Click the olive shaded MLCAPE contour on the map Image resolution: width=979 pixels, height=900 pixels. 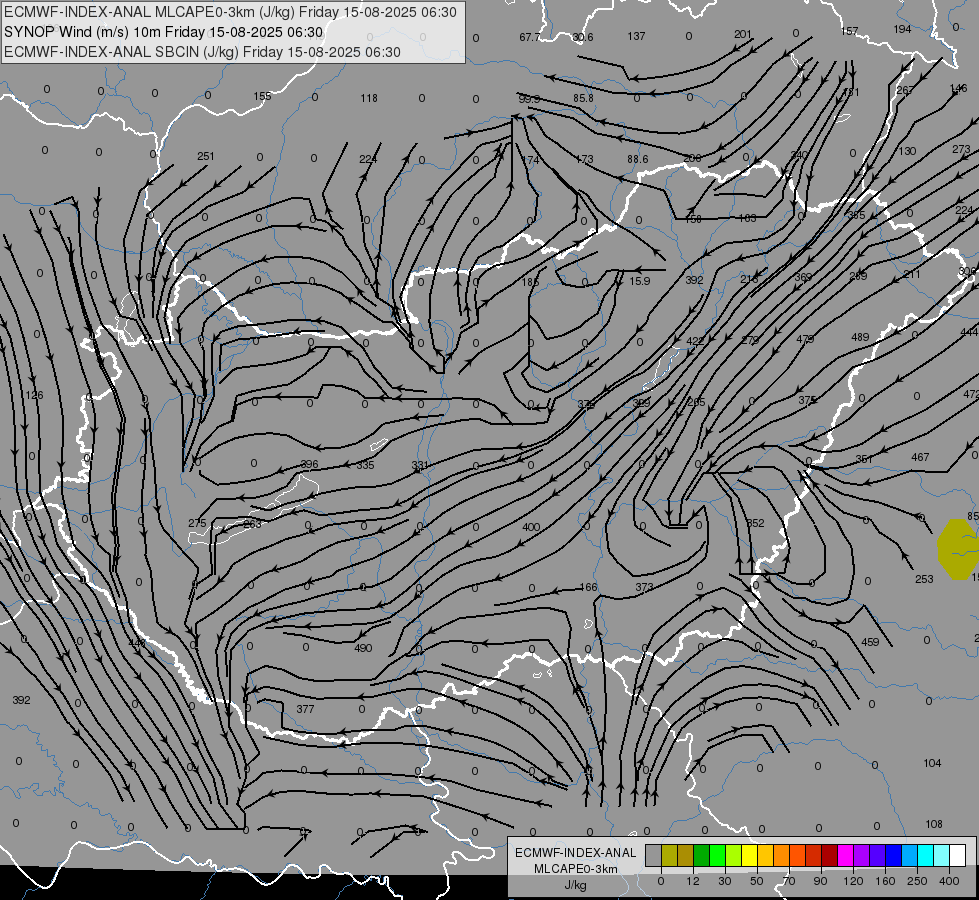click(x=957, y=550)
